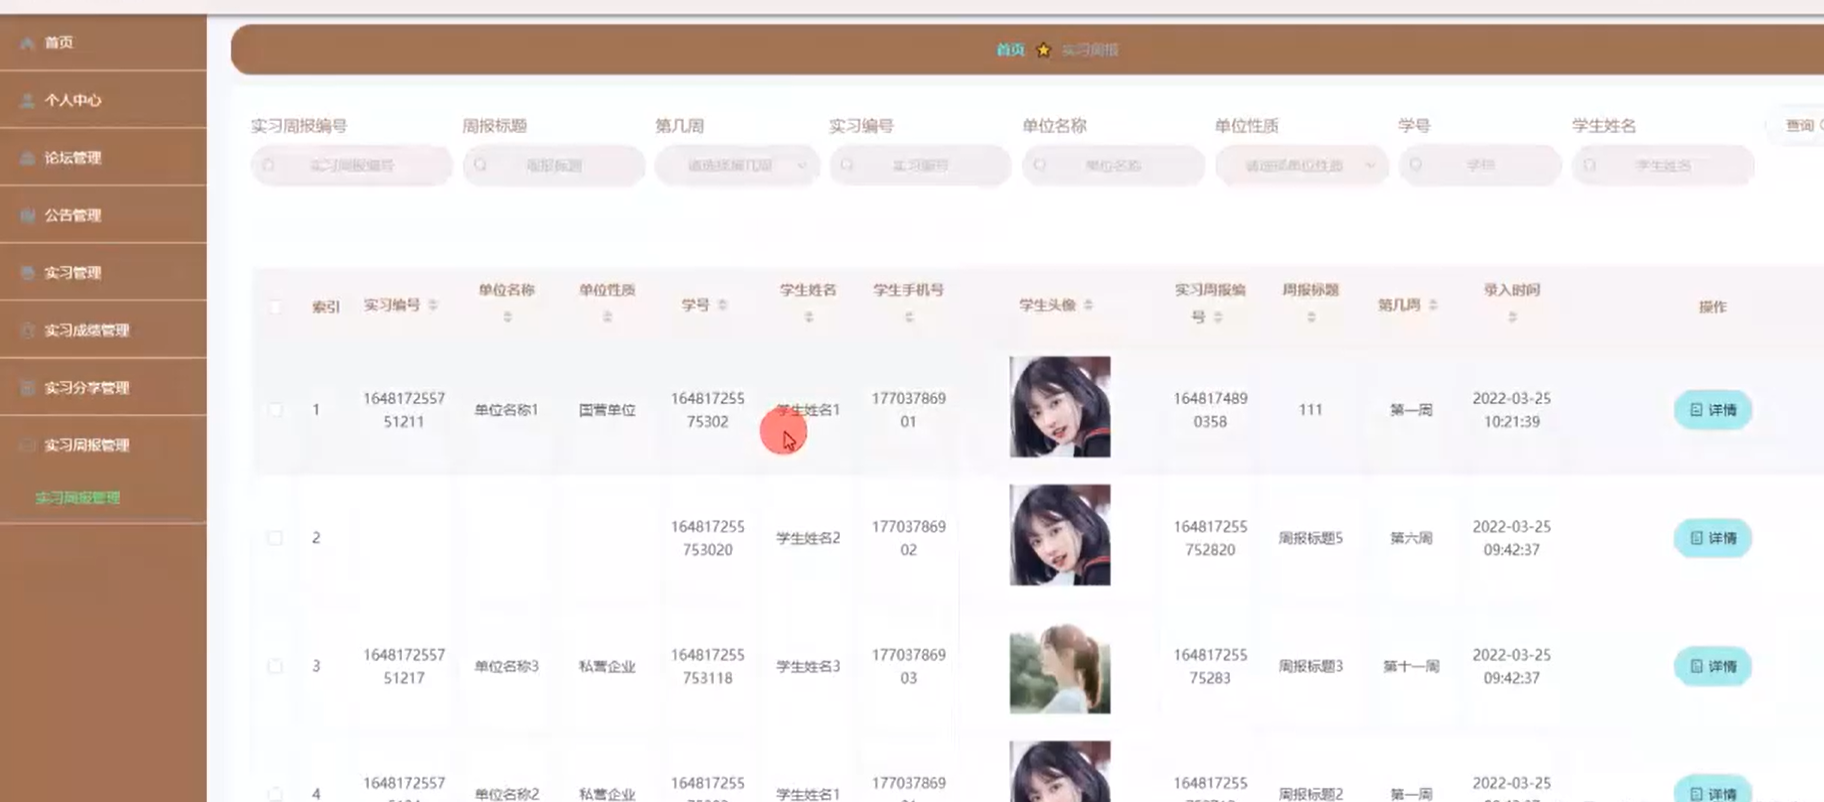Select the green 实习周报管理 submenu item
Image resolution: width=1824 pixels, height=802 pixels.
[78, 498]
